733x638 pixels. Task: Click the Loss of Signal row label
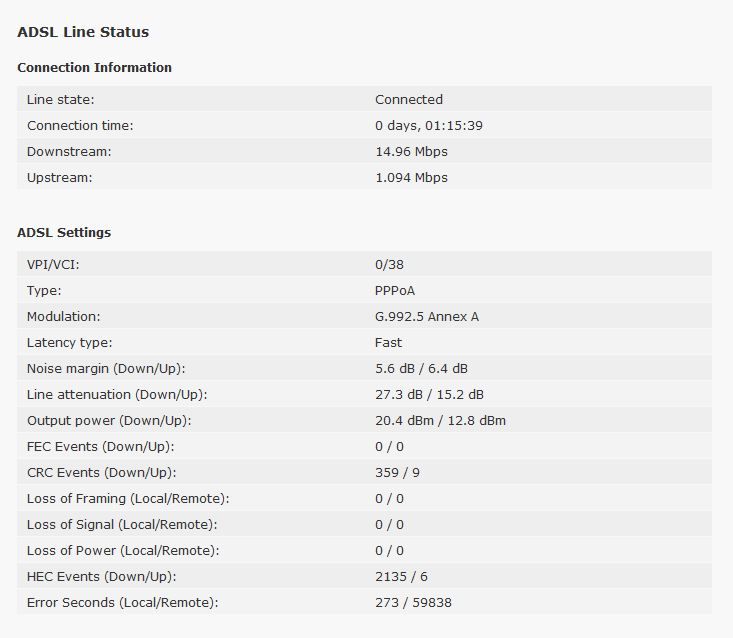(122, 525)
